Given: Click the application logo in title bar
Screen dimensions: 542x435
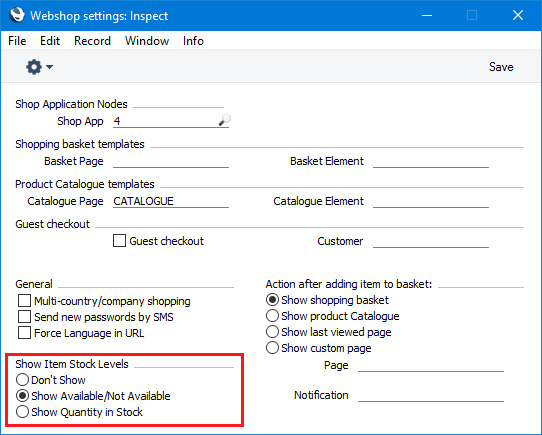Looking at the screenshot, I should (x=17, y=15).
